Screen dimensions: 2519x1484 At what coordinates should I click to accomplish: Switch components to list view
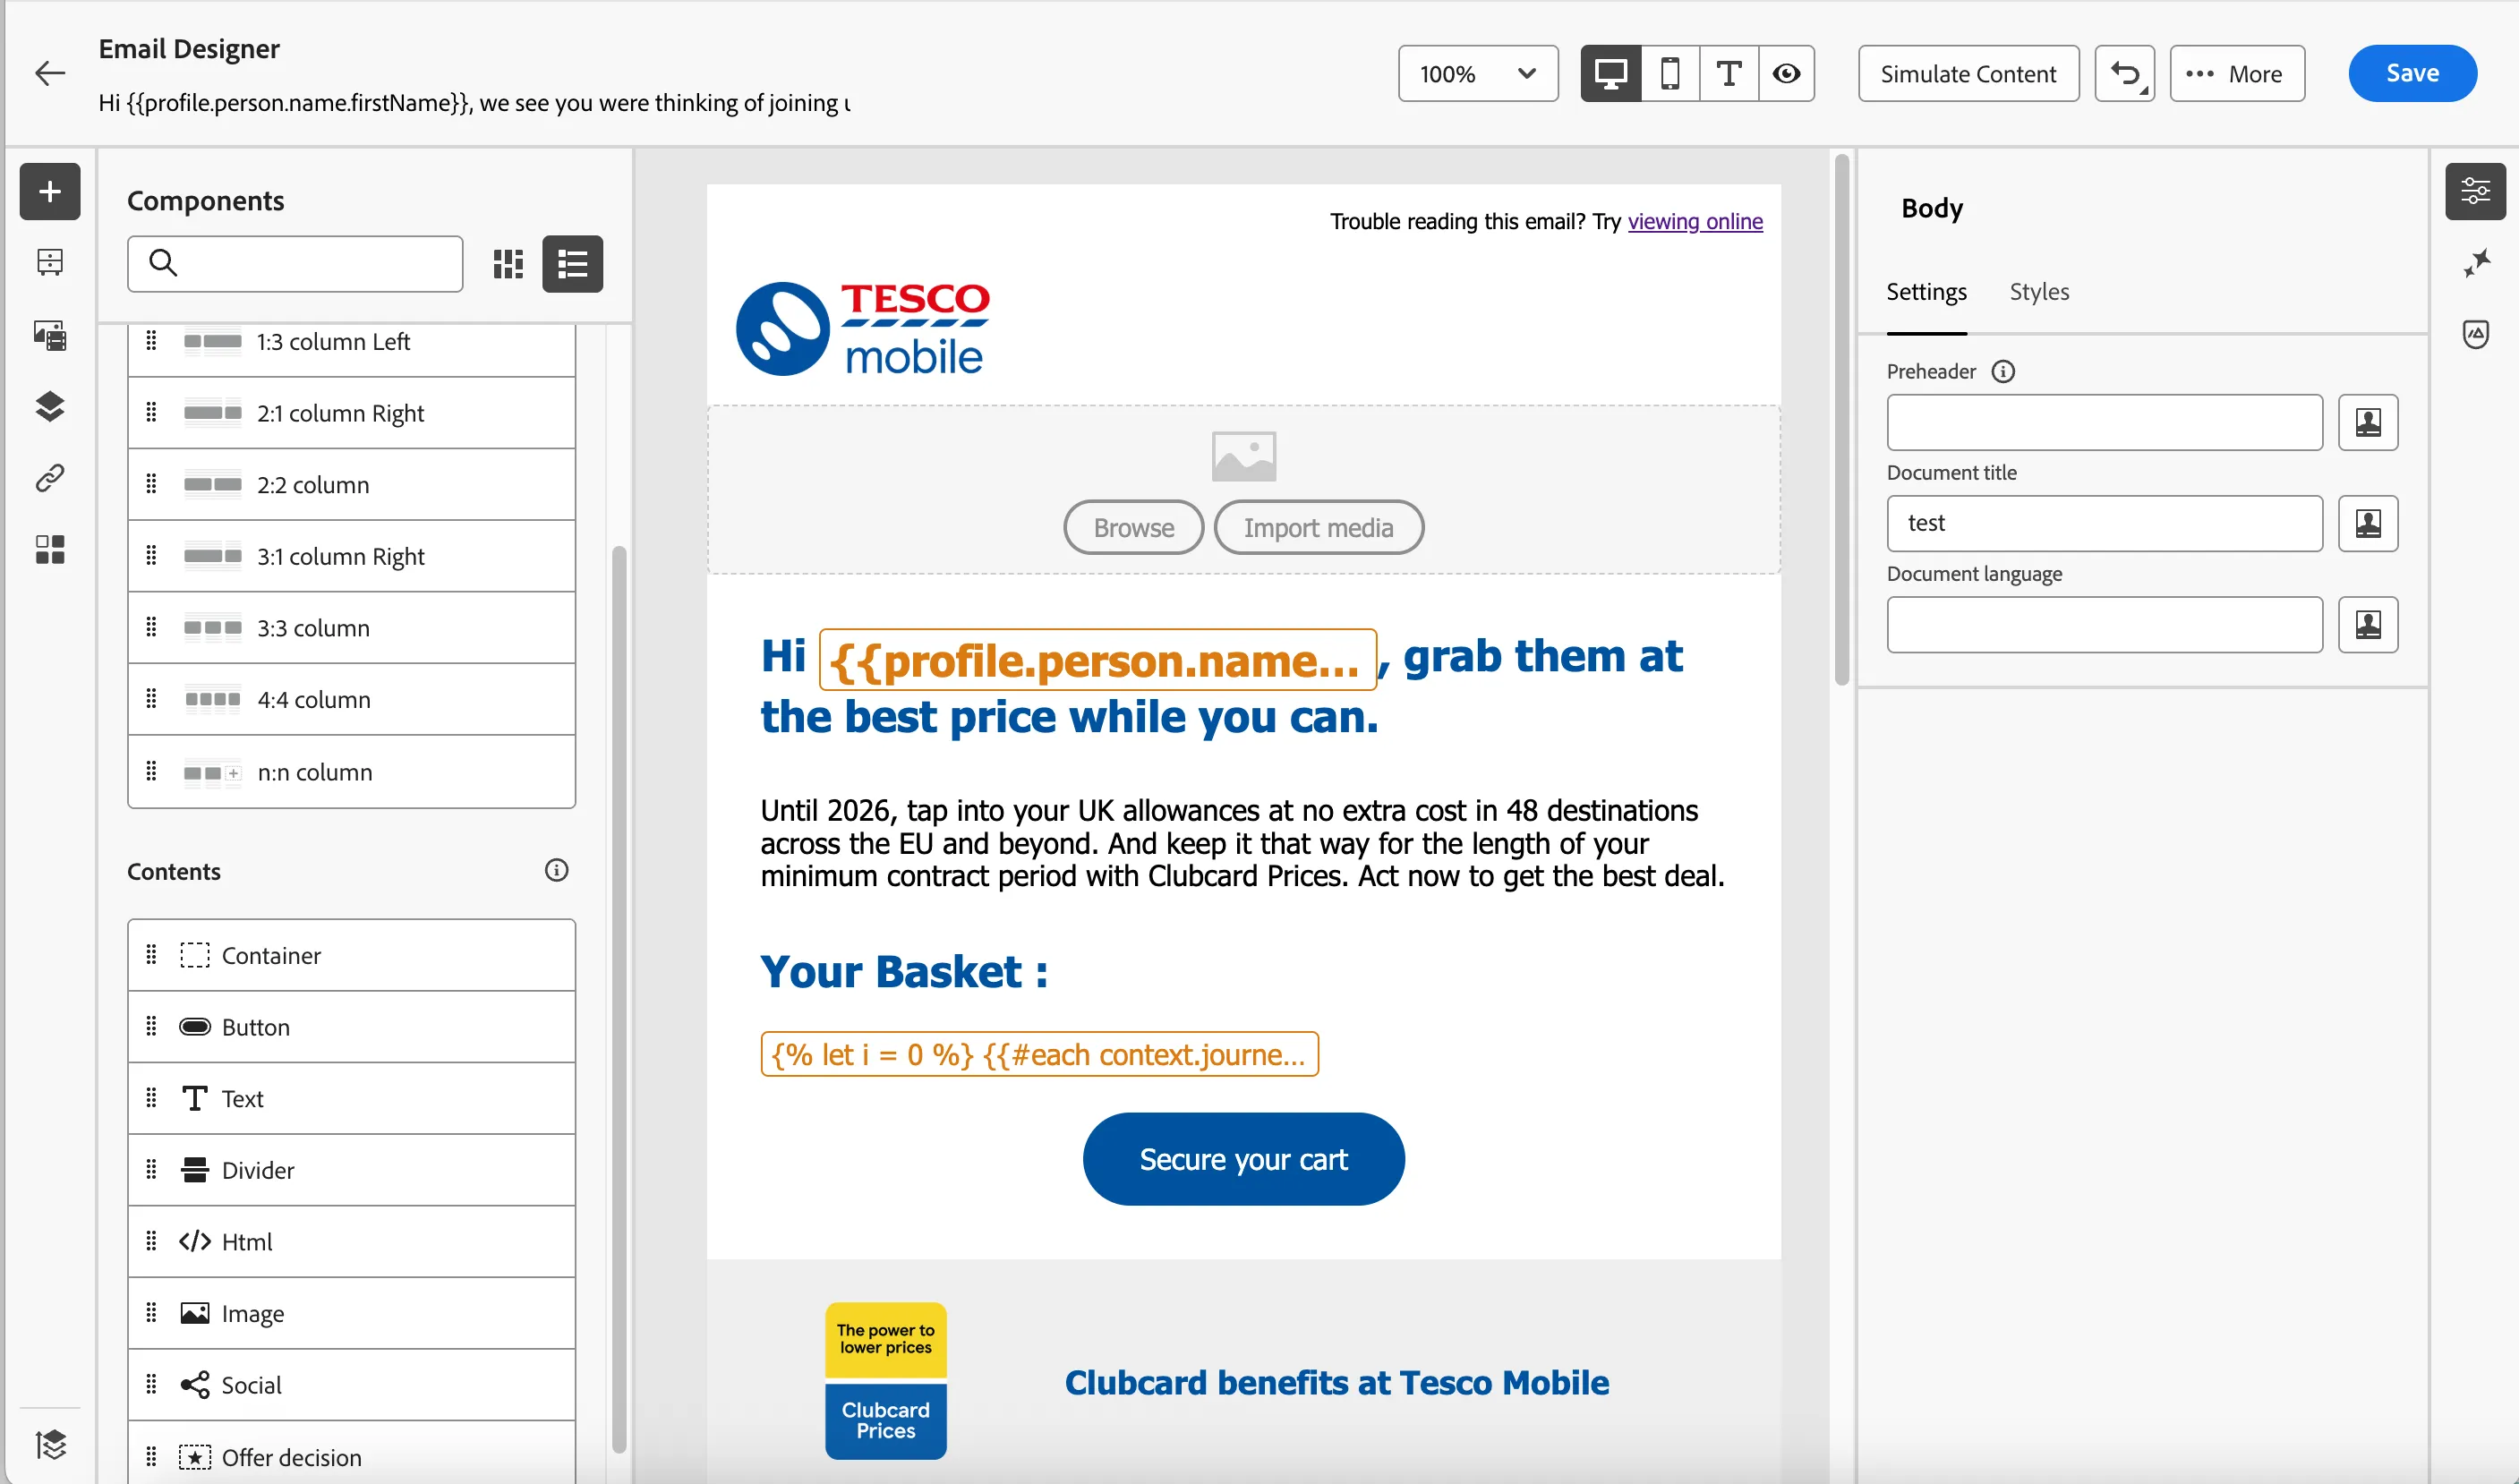[572, 264]
